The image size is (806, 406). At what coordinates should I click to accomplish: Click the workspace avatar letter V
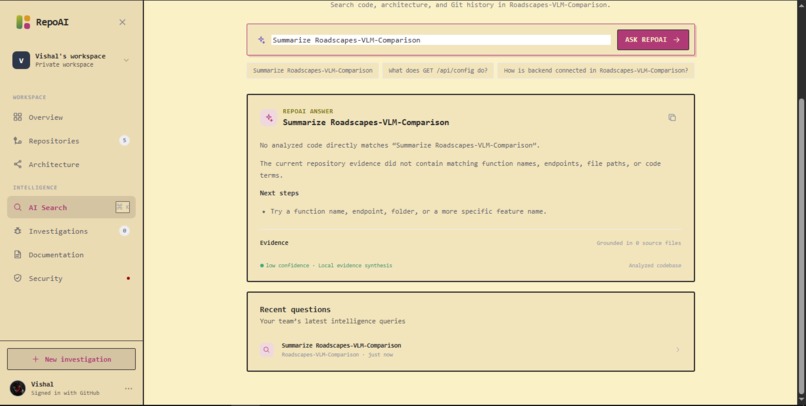click(21, 60)
